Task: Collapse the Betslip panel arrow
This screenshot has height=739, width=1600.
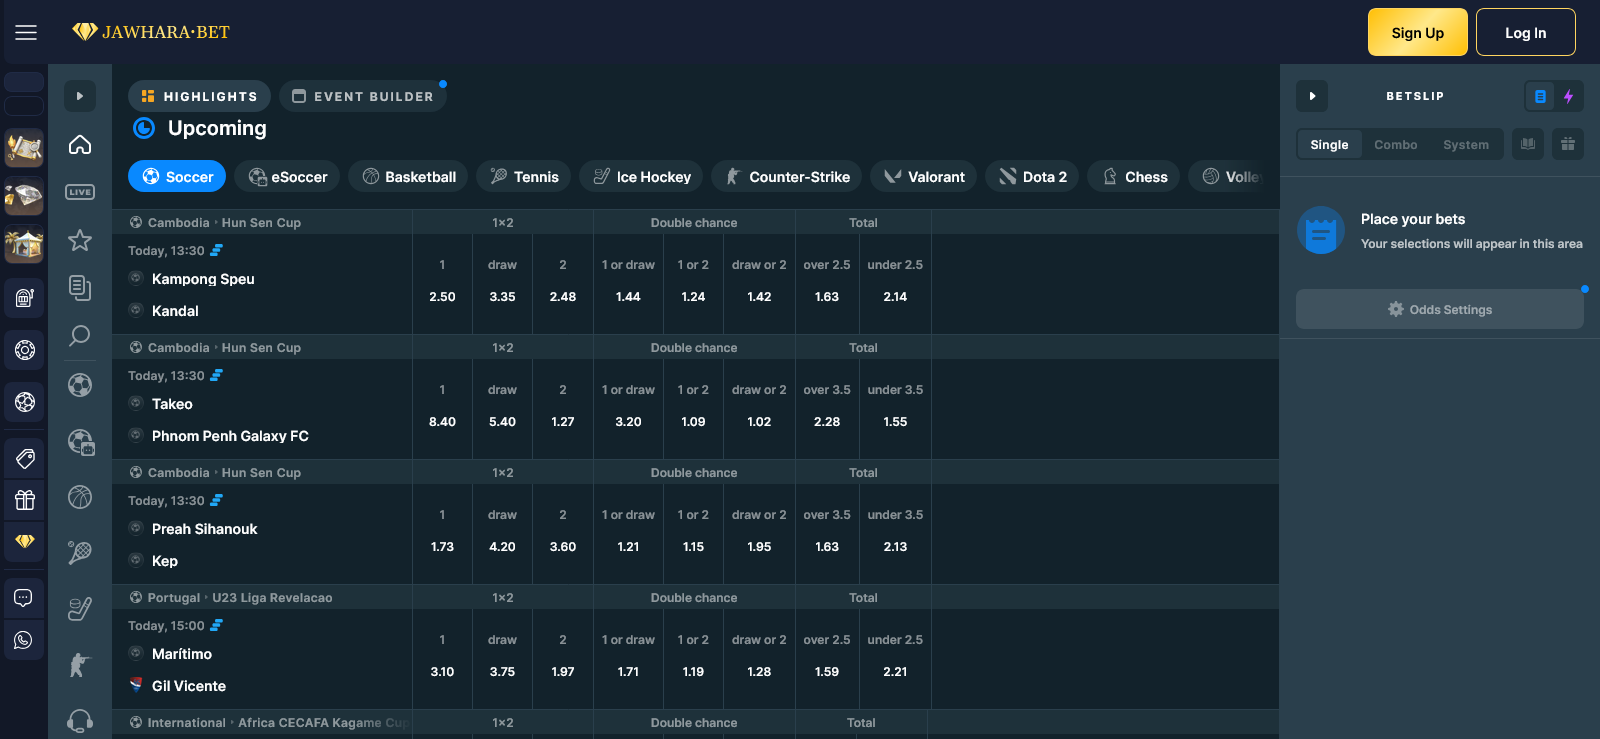Action: point(1312,96)
